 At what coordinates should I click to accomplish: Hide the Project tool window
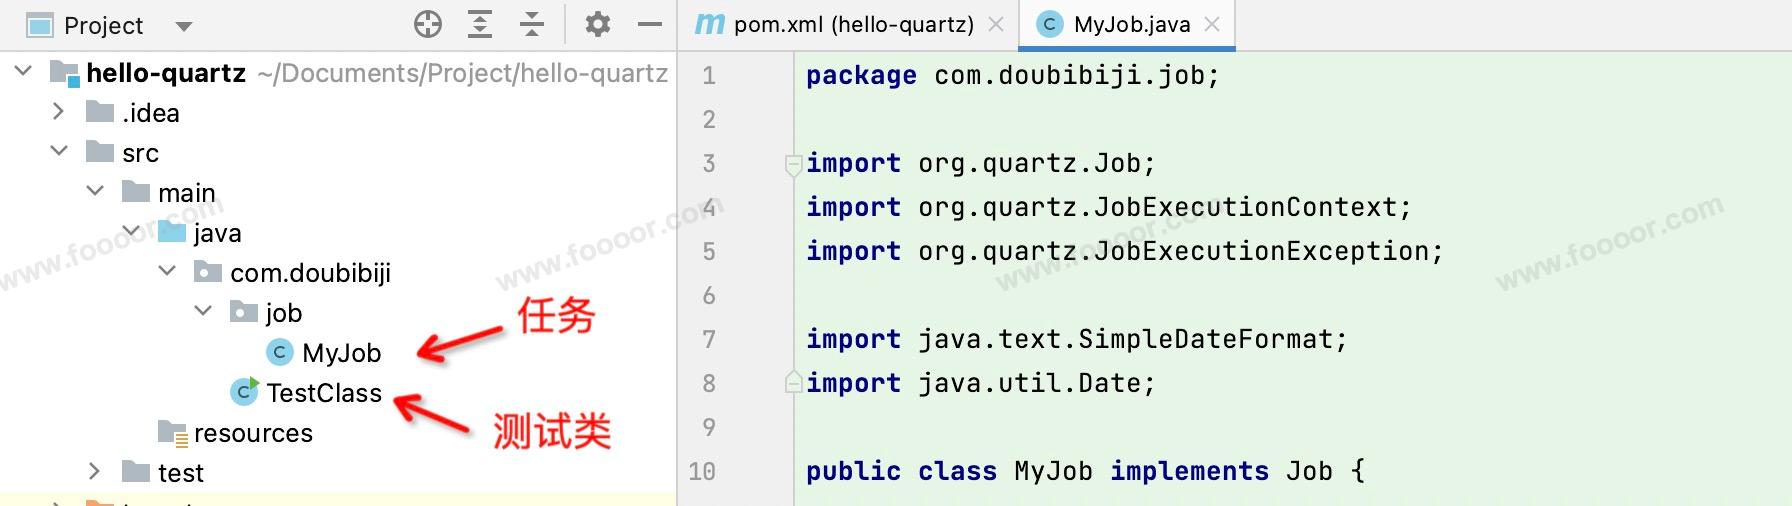point(650,25)
